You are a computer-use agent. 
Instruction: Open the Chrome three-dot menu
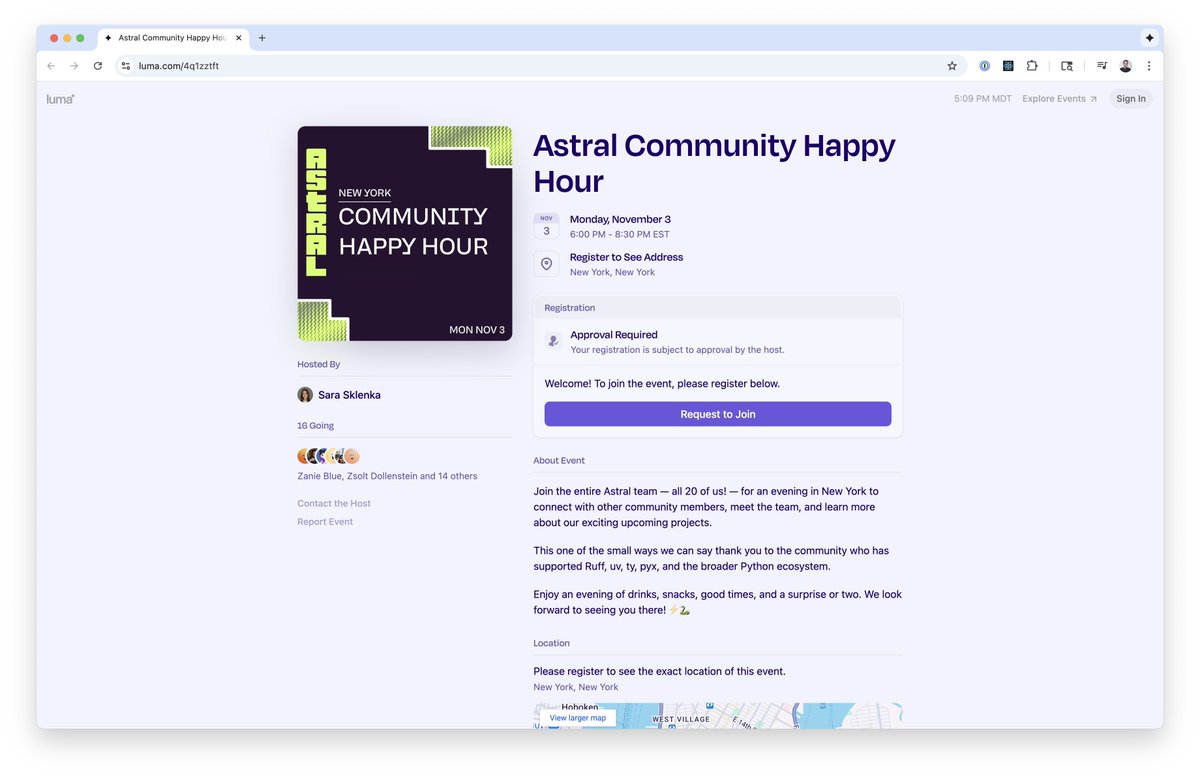pos(1148,65)
